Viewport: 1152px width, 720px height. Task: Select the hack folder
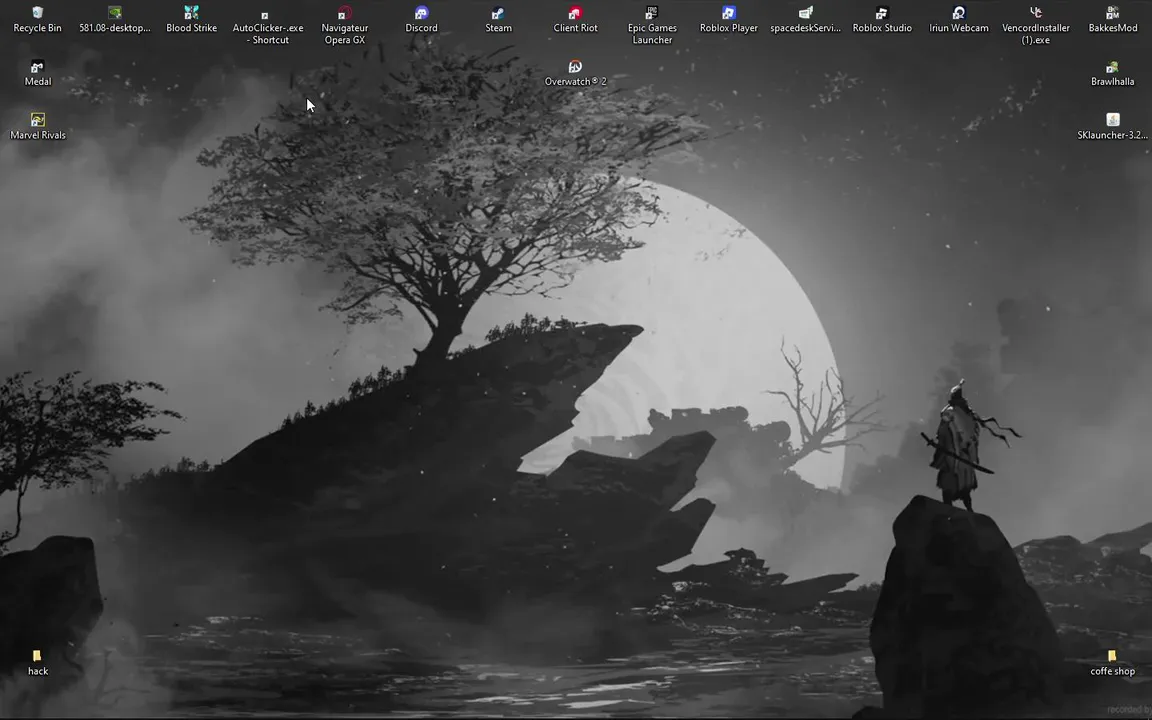37,662
